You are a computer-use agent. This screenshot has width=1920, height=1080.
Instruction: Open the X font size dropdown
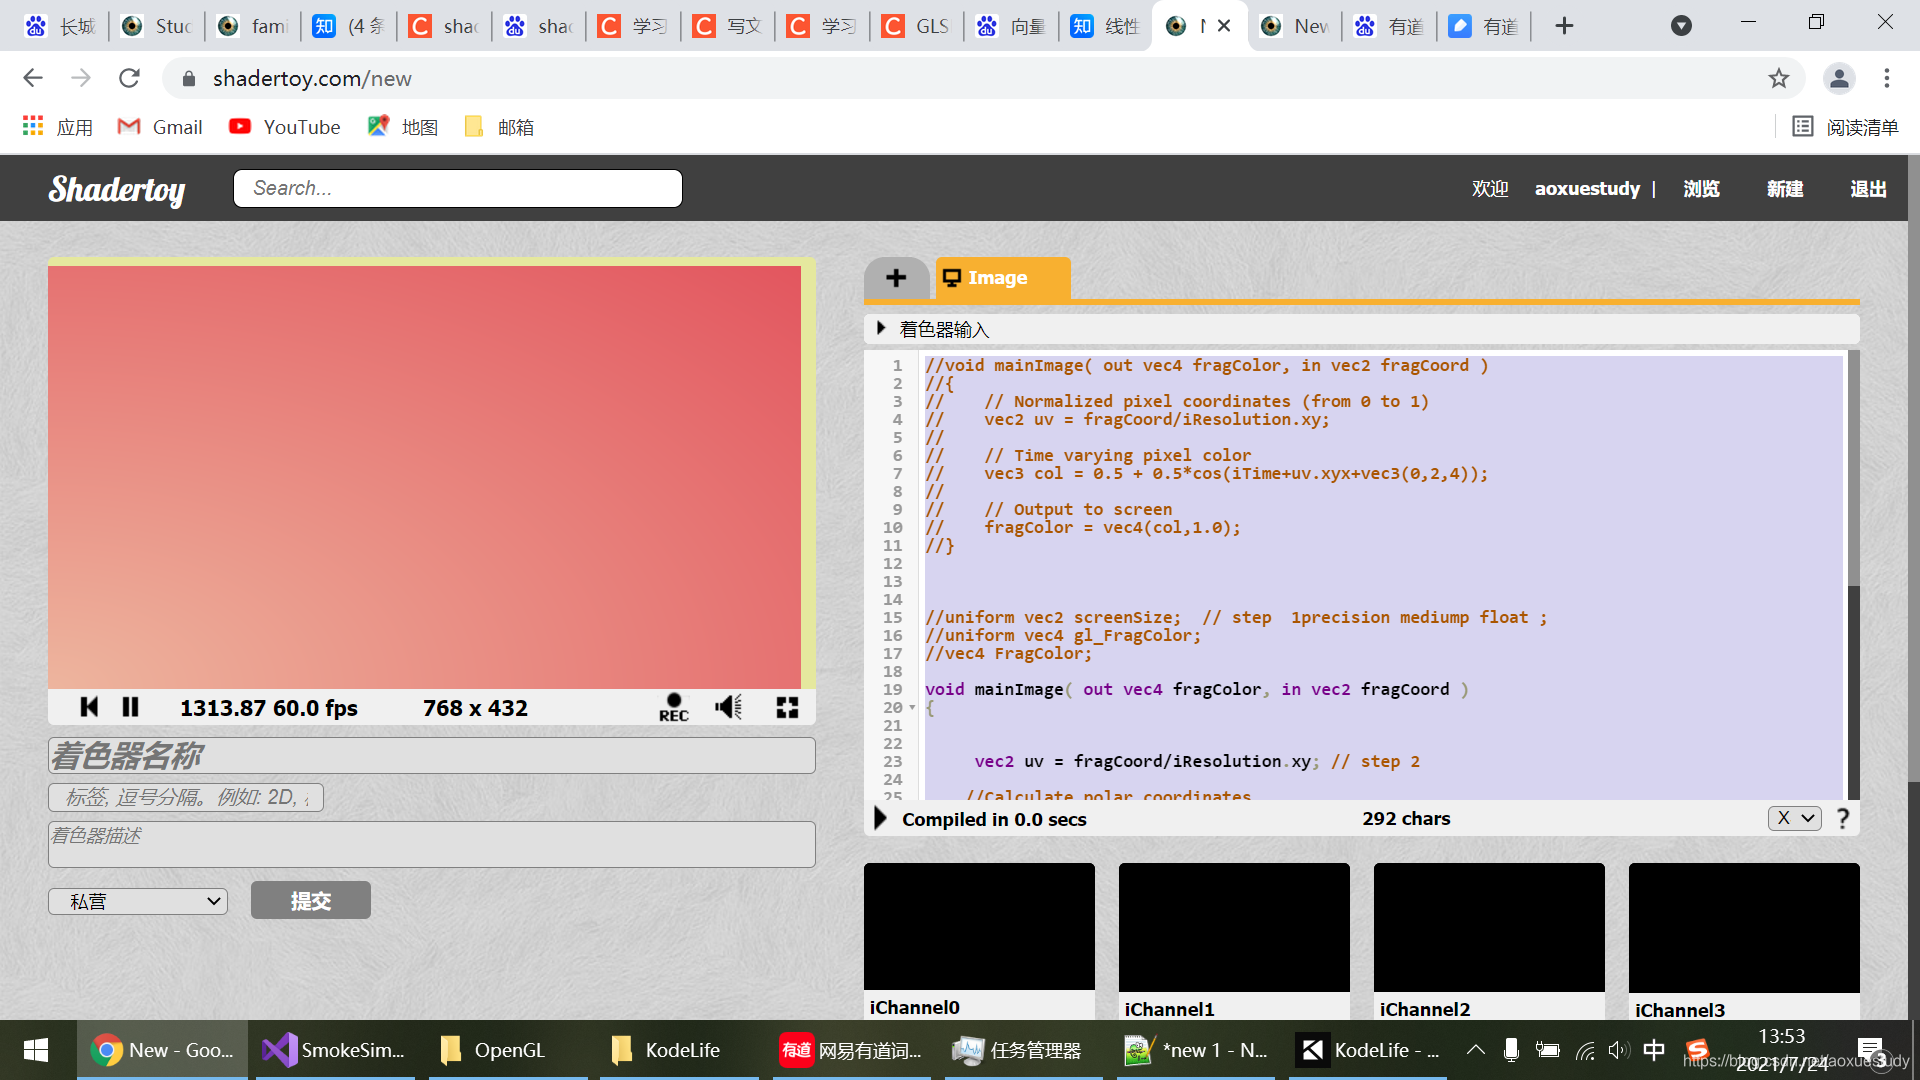click(x=1794, y=819)
